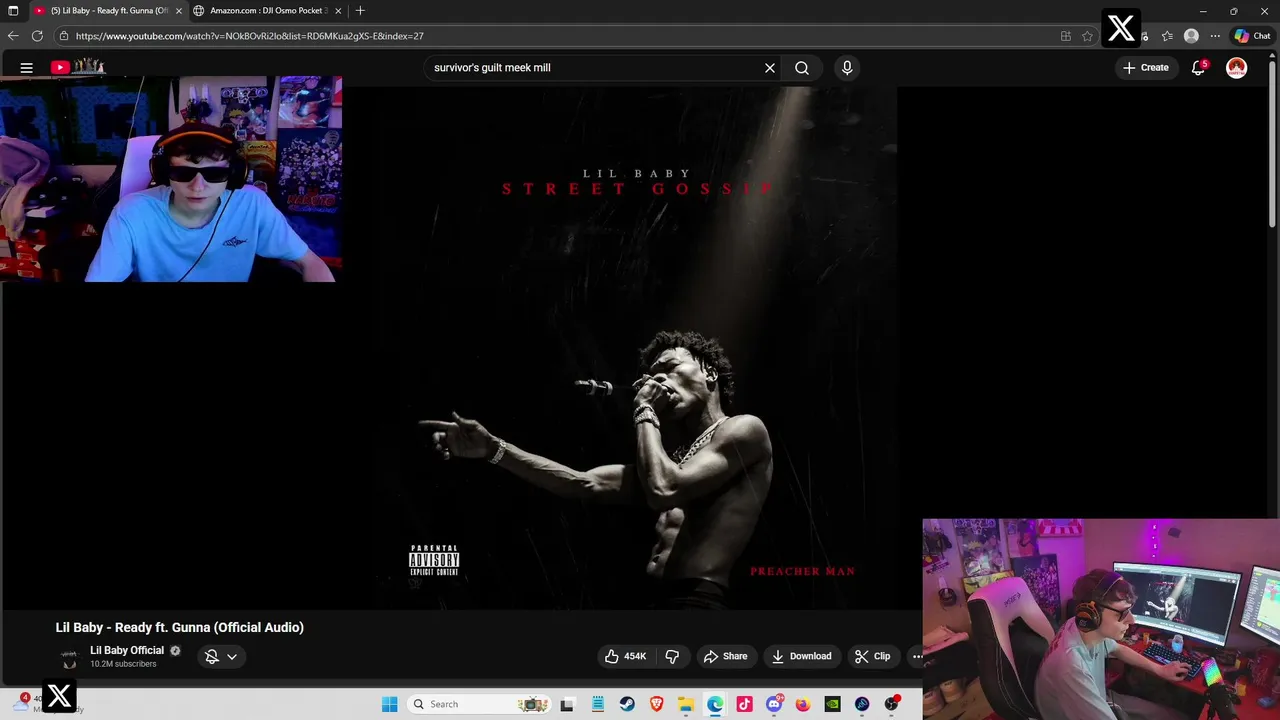Open TikTok from the taskbar
This screenshot has height=720, width=1280.
744,704
